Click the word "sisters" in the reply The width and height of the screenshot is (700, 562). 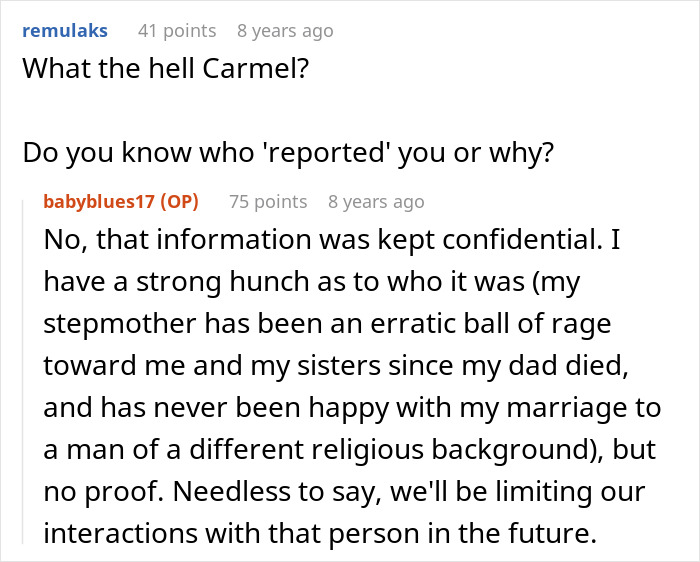339,366
